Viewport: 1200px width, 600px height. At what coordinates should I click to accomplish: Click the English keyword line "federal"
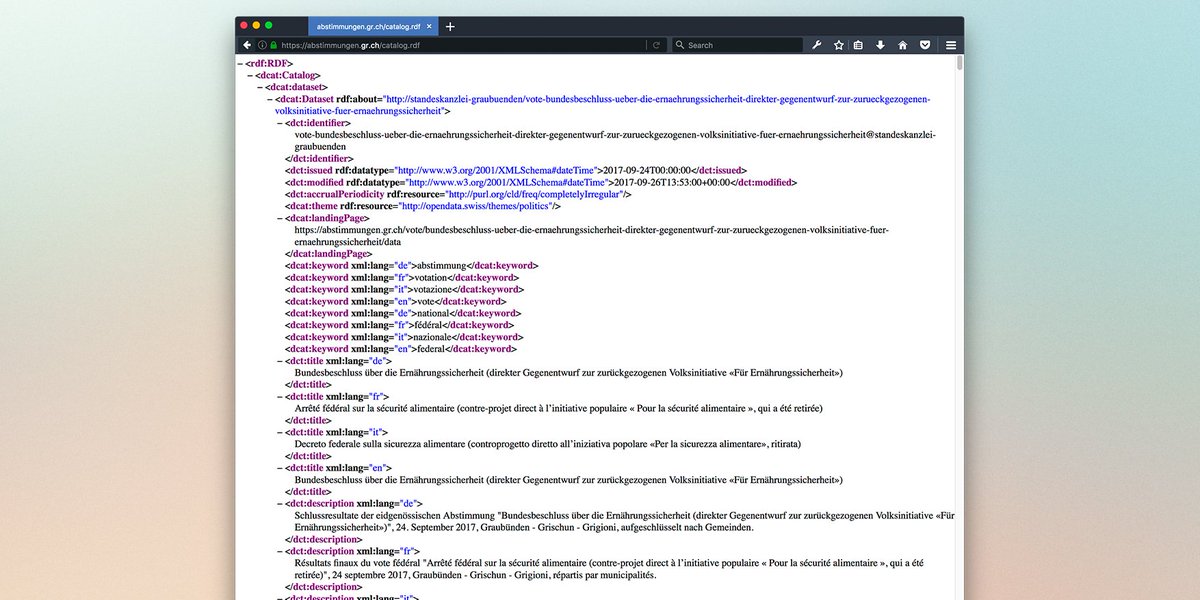[400, 349]
